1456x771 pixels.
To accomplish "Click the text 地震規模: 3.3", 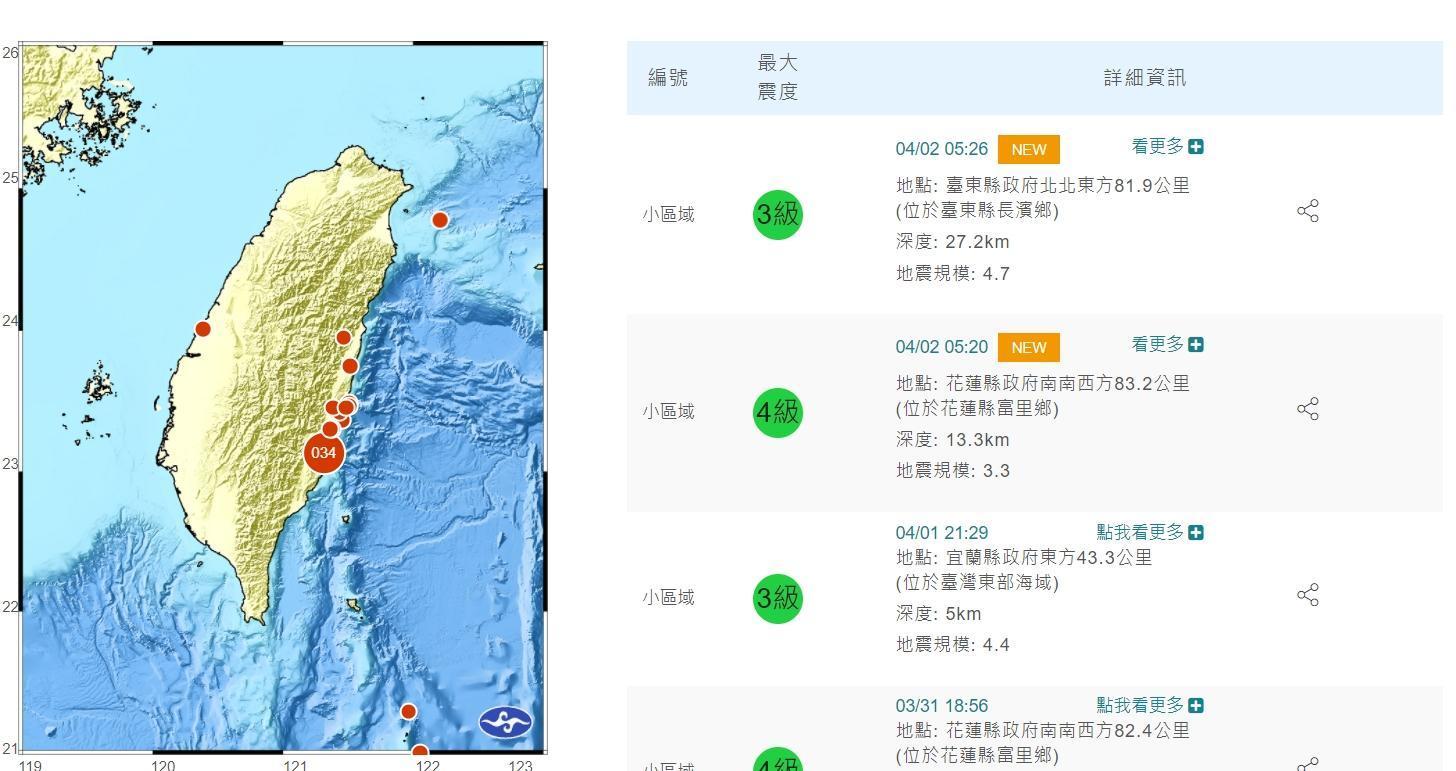I will [x=953, y=470].
